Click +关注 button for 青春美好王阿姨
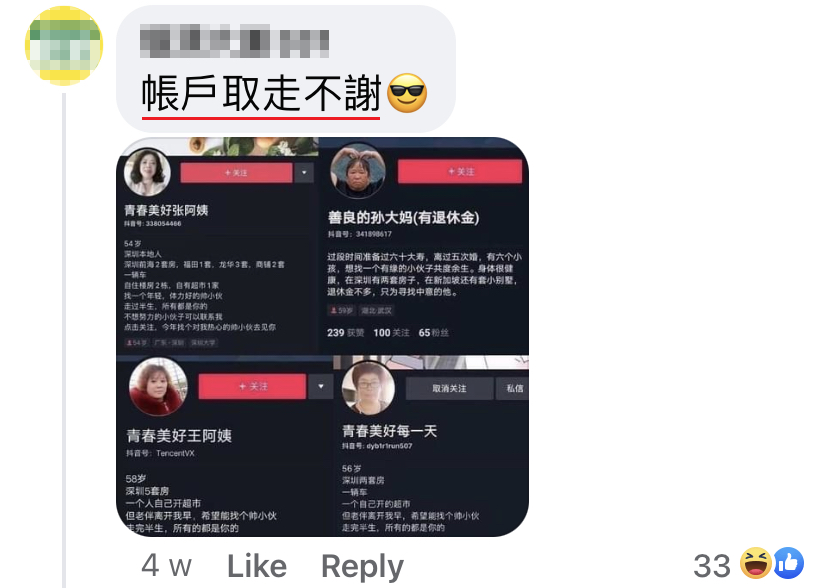828x588 pixels. point(252,386)
